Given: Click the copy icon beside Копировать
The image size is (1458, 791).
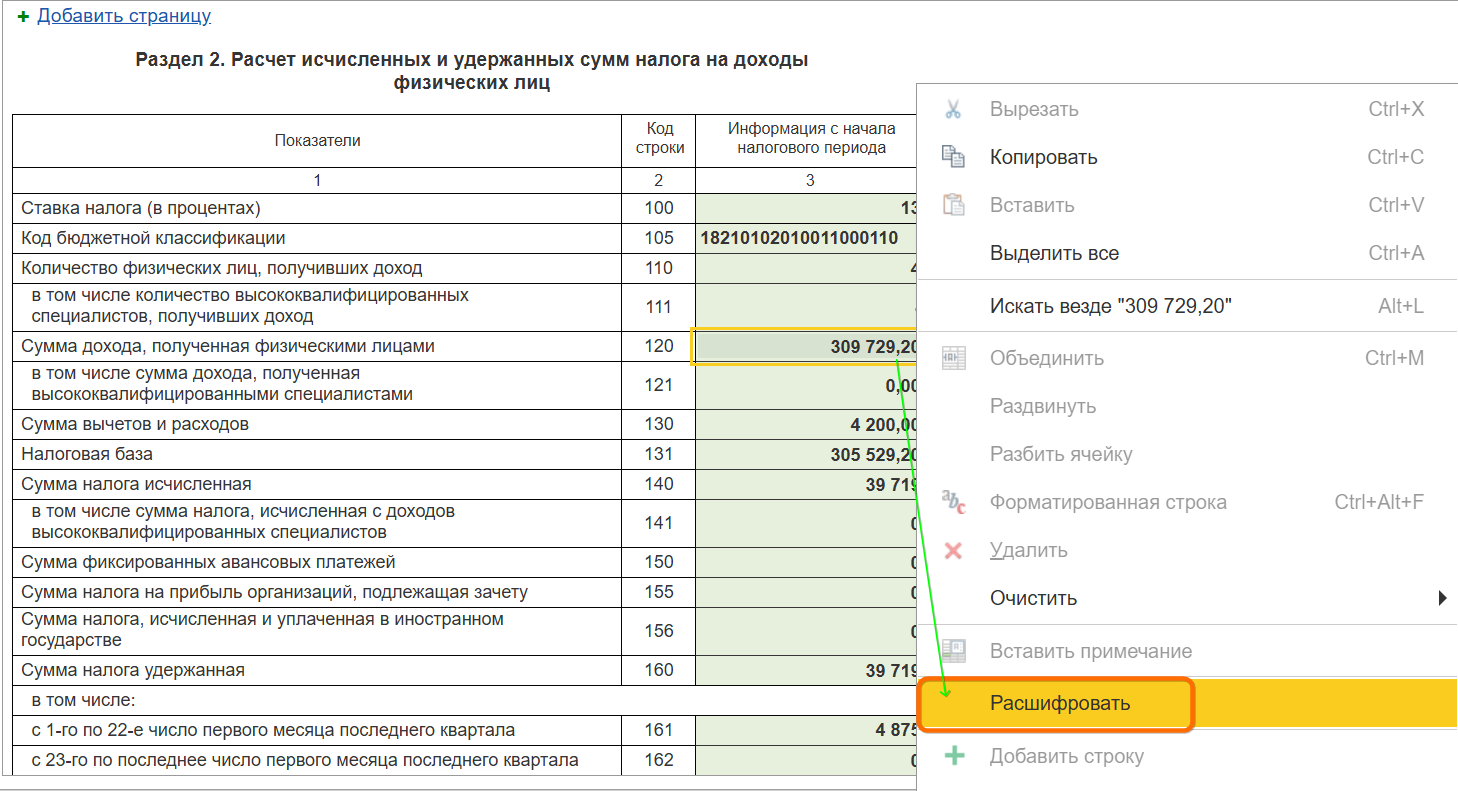Looking at the screenshot, I should point(953,157).
